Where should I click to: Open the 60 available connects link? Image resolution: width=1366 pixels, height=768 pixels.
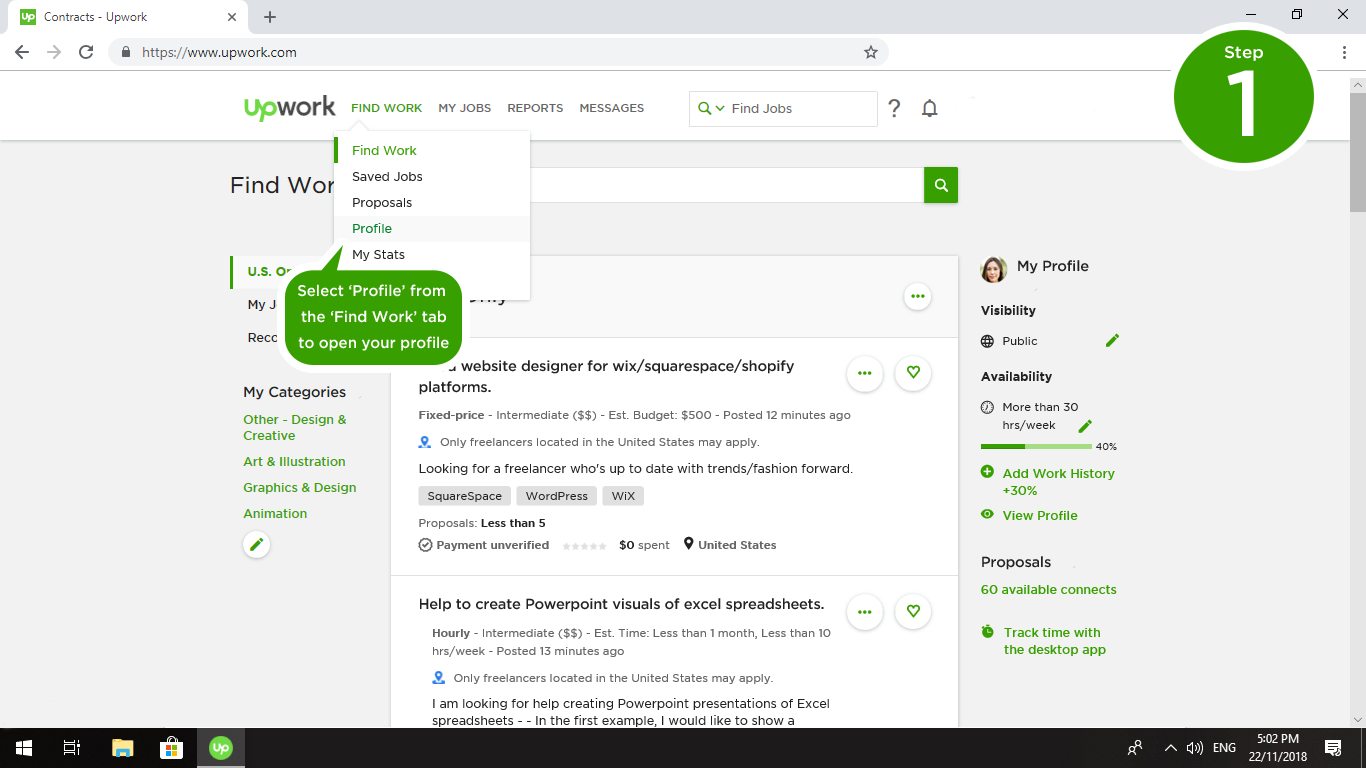[1048, 590]
